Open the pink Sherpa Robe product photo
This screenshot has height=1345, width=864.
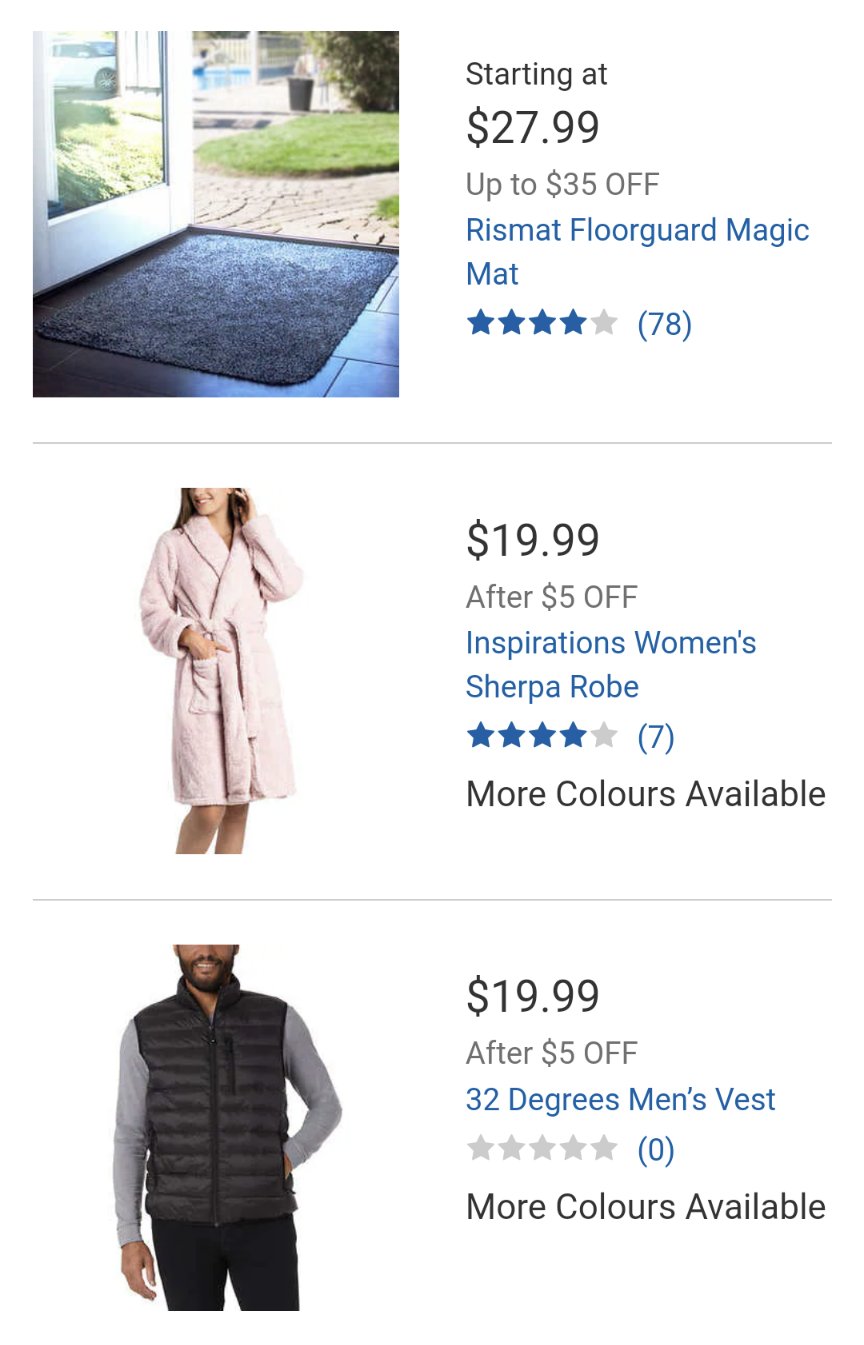(x=216, y=670)
